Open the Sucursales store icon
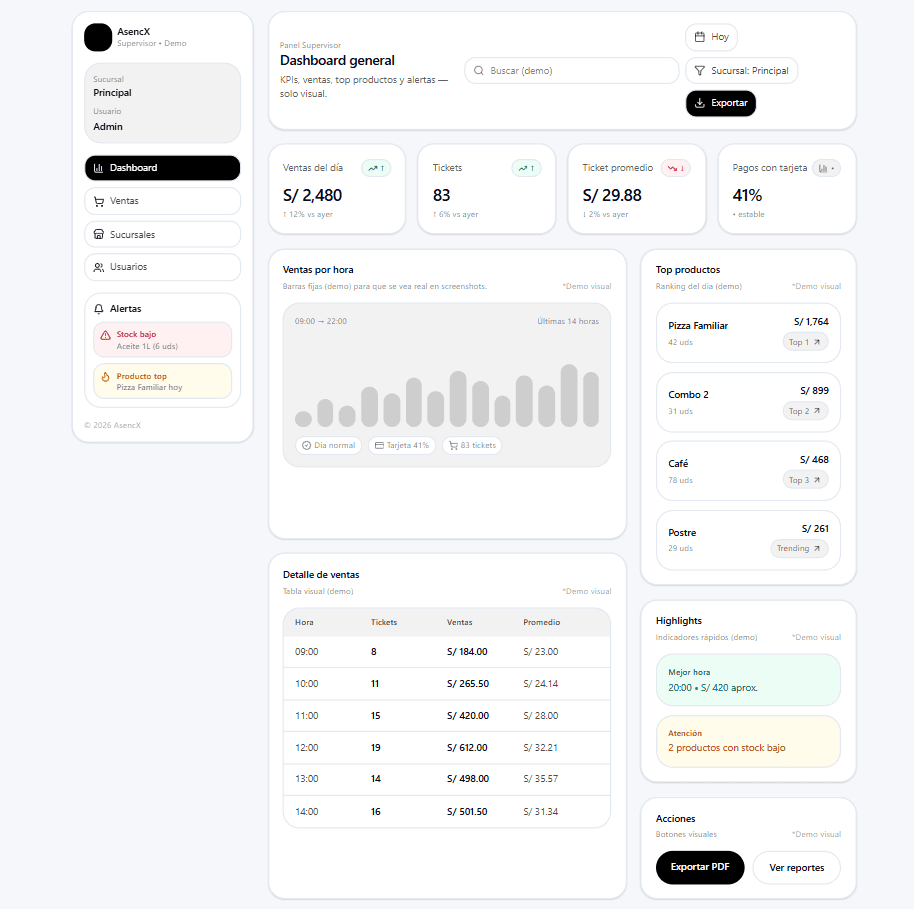This screenshot has width=914, height=909. pyautogui.click(x=98, y=234)
